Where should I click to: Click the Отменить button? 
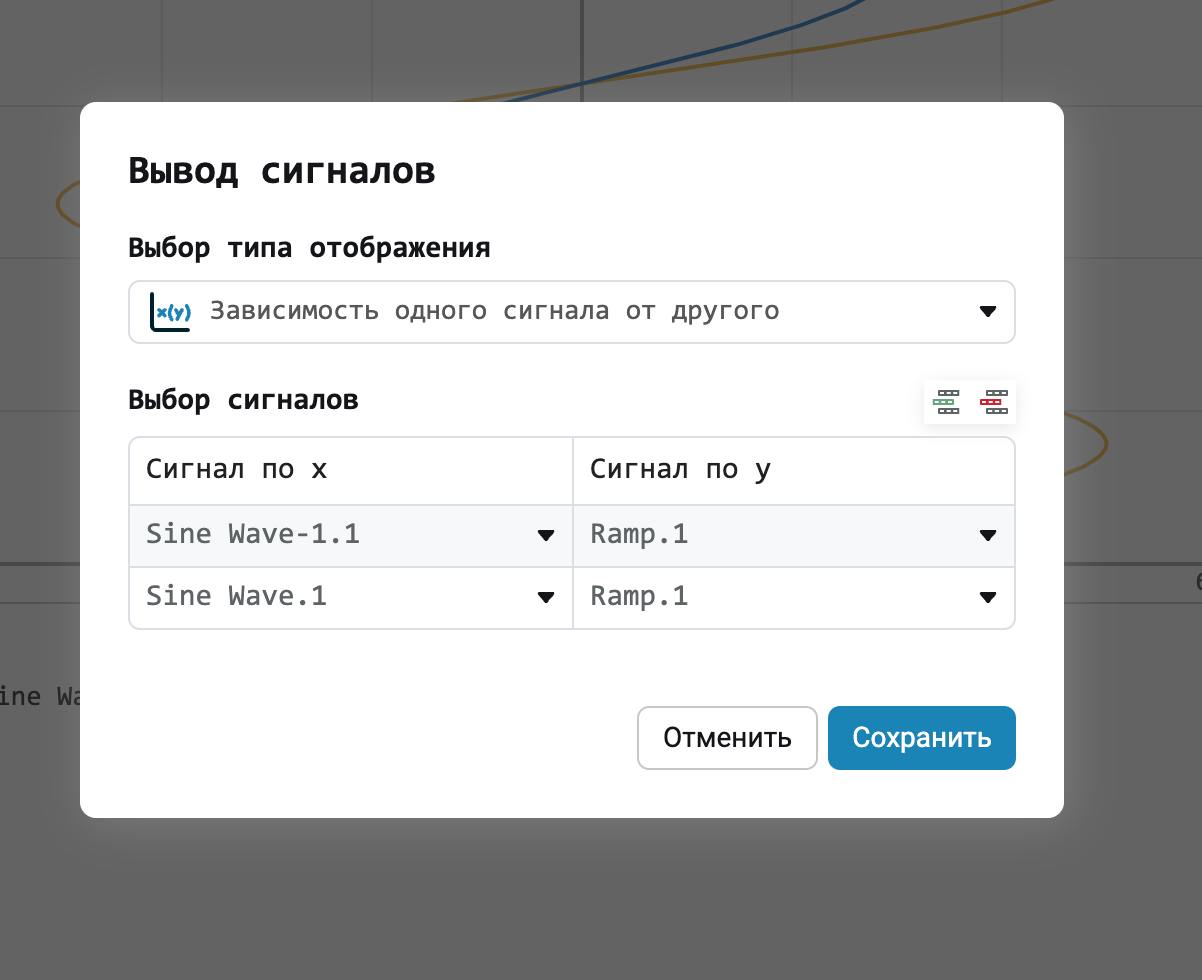pos(727,738)
